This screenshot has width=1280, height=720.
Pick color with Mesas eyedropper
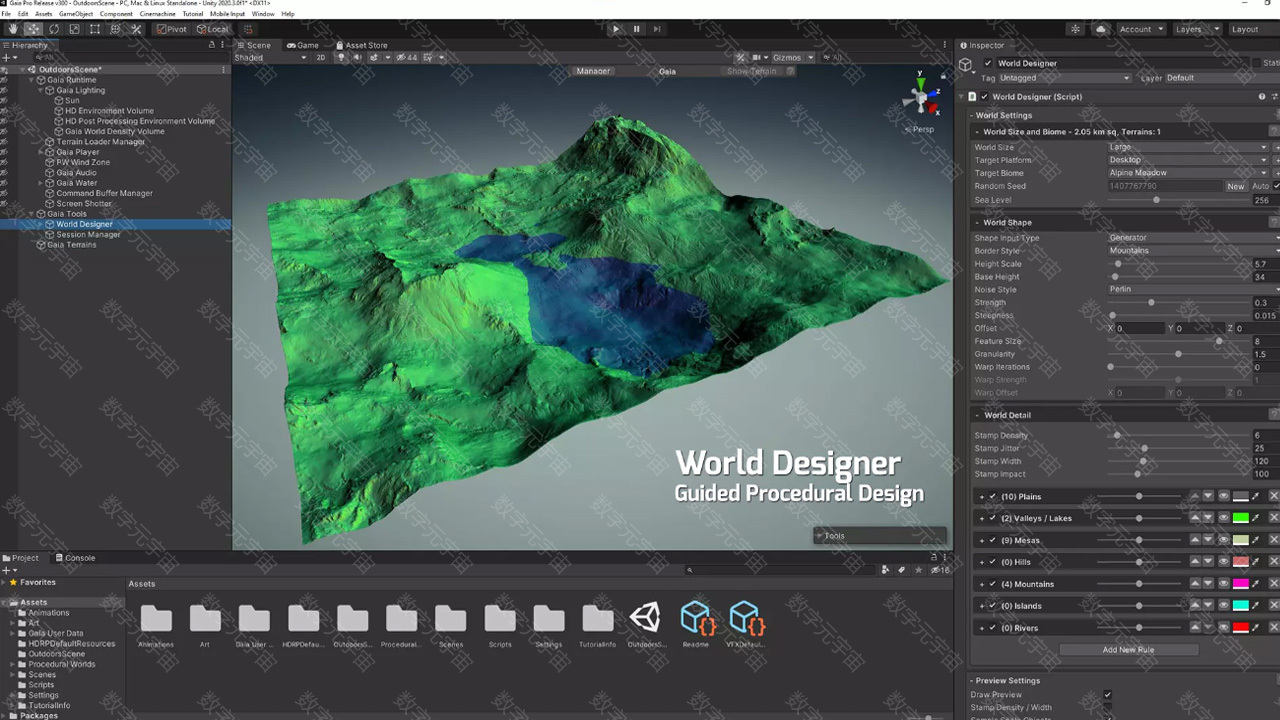tap(1256, 540)
